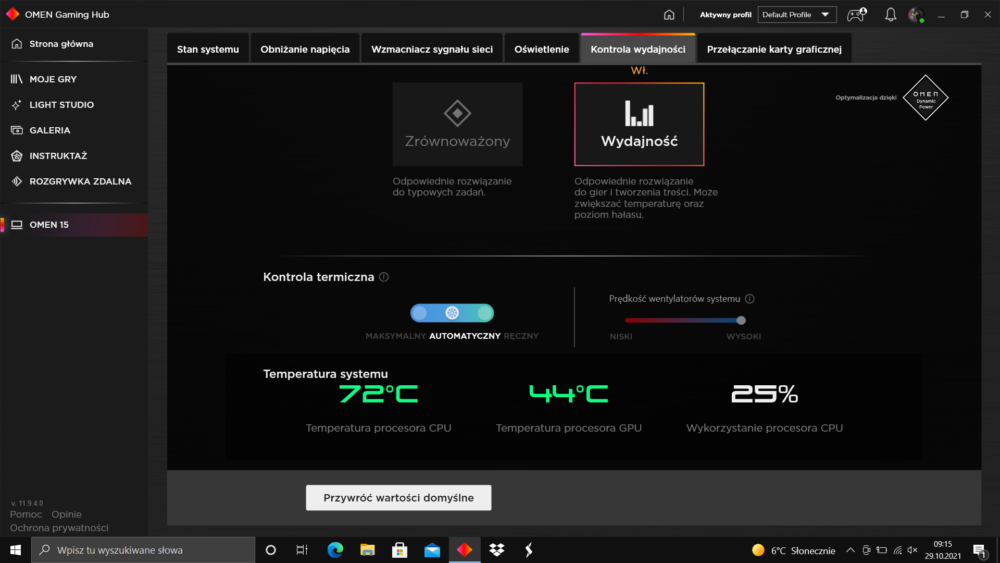Image resolution: width=1000 pixels, height=563 pixels.
Task: Open File Explorer from the taskbar
Action: point(367,550)
